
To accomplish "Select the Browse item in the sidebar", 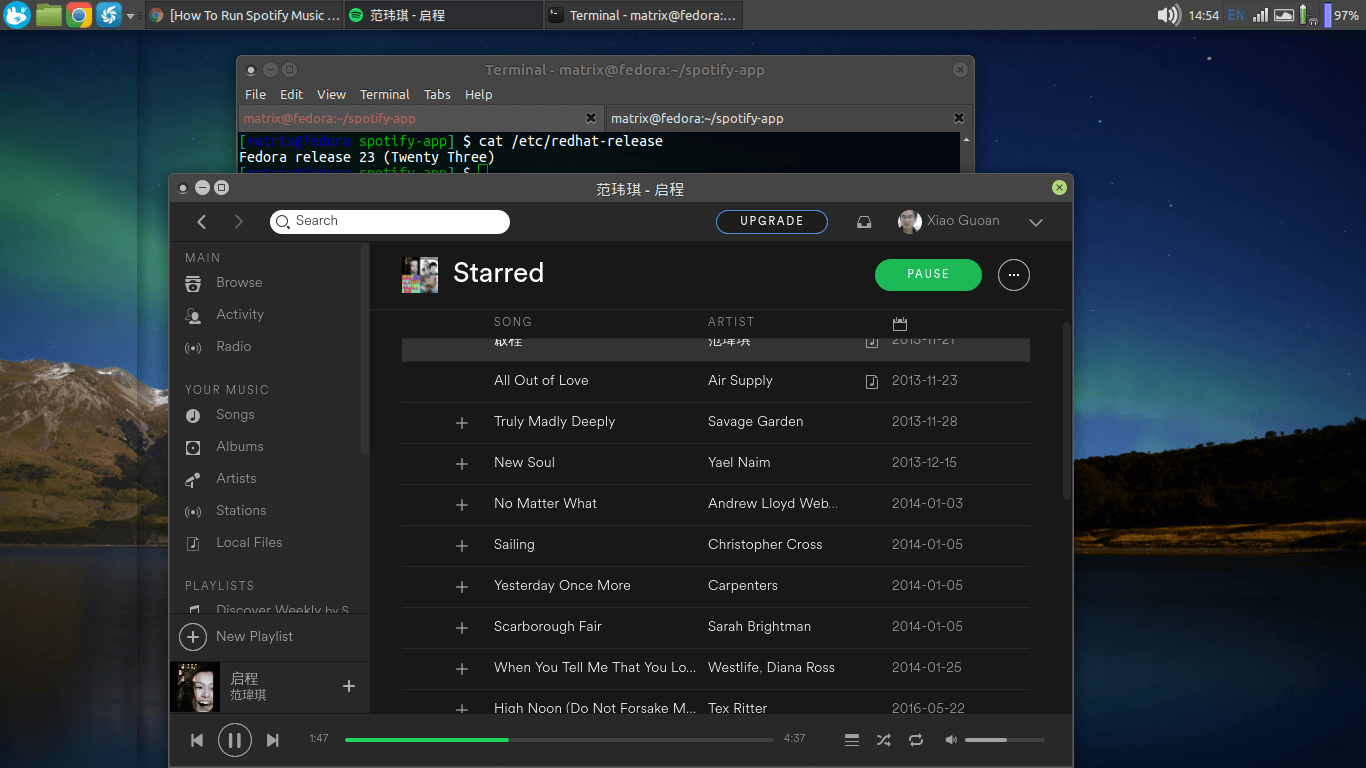I will [239, 283].
